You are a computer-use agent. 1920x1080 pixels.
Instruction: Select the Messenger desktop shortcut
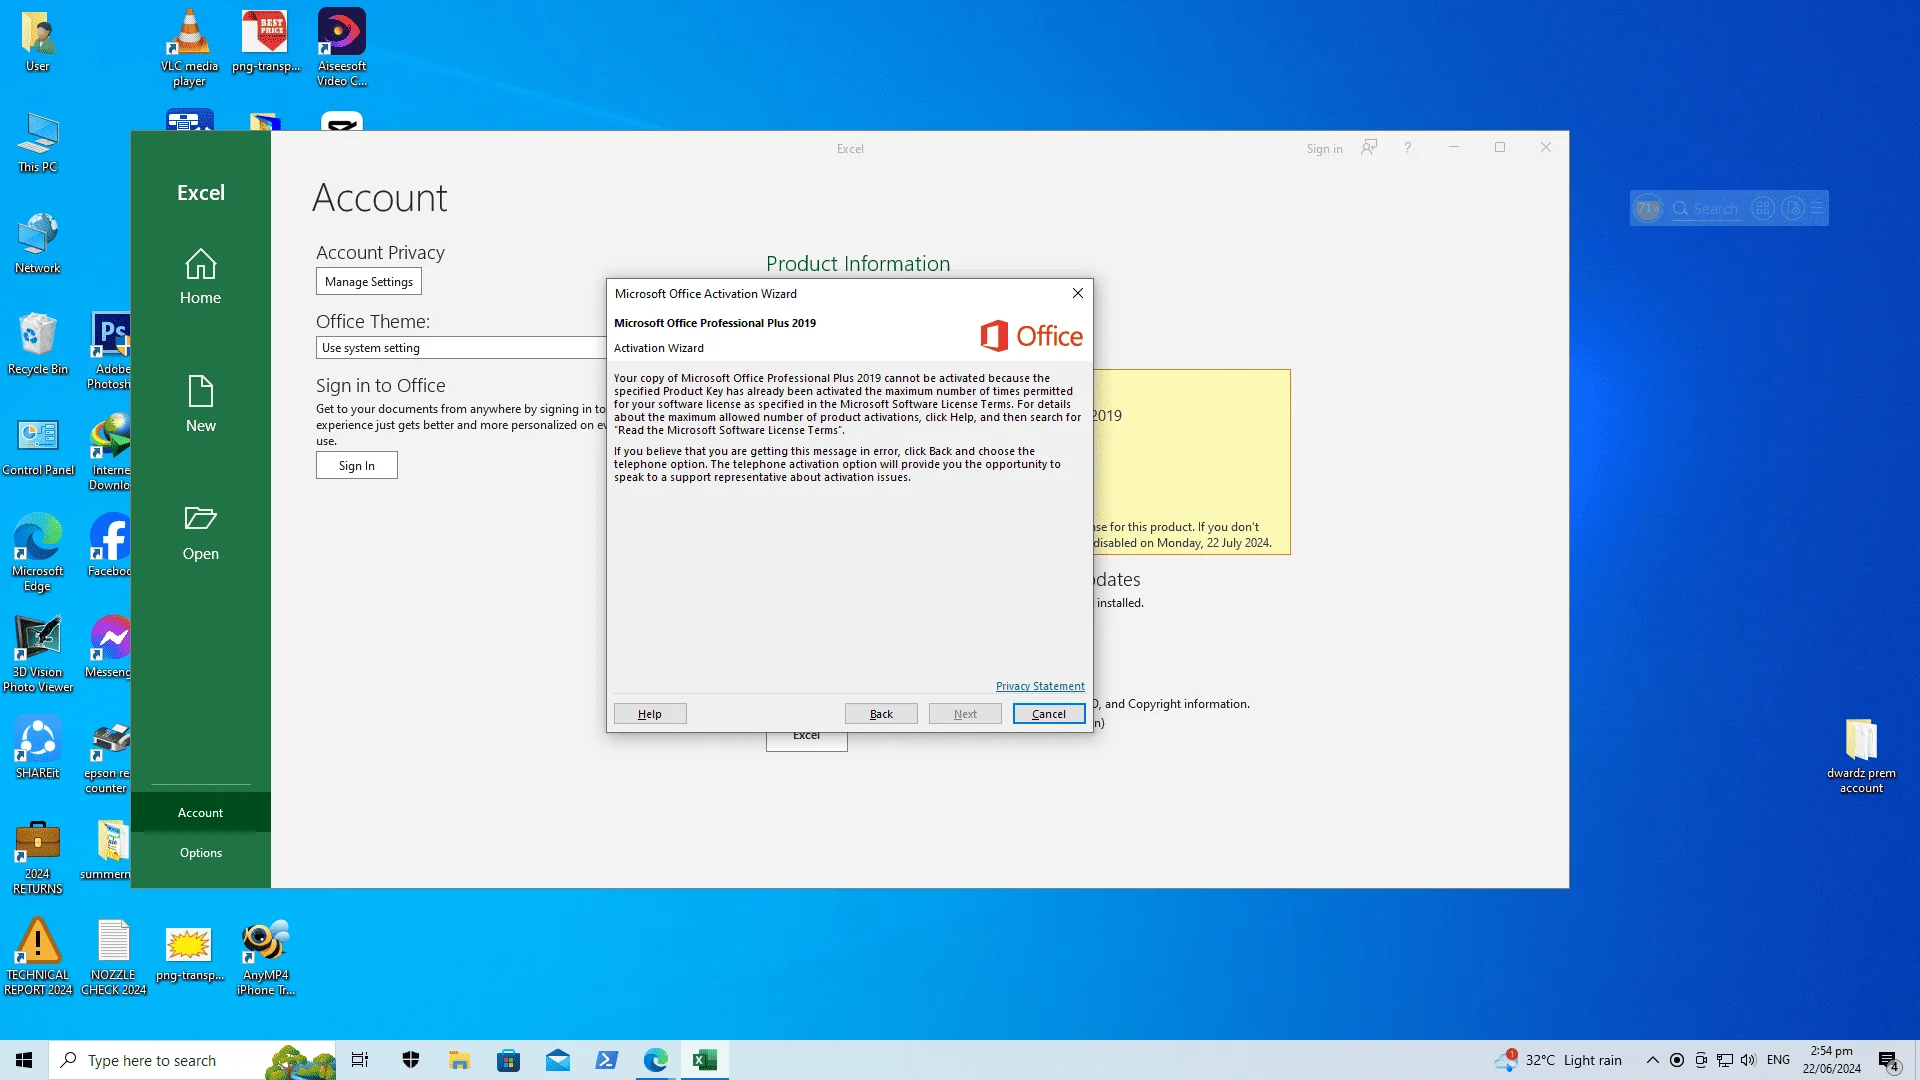click(110, 648)
